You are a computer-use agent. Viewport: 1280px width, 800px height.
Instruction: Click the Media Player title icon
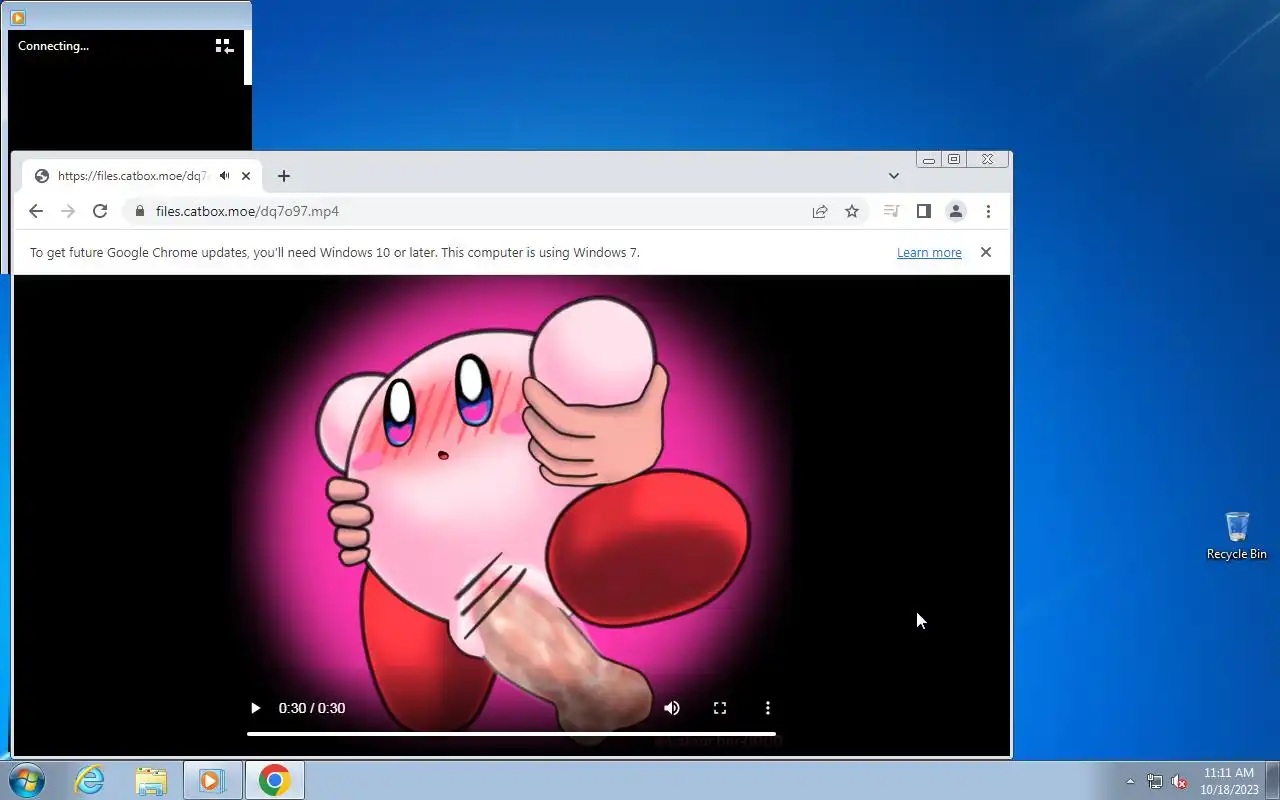[x=17, y=17]
